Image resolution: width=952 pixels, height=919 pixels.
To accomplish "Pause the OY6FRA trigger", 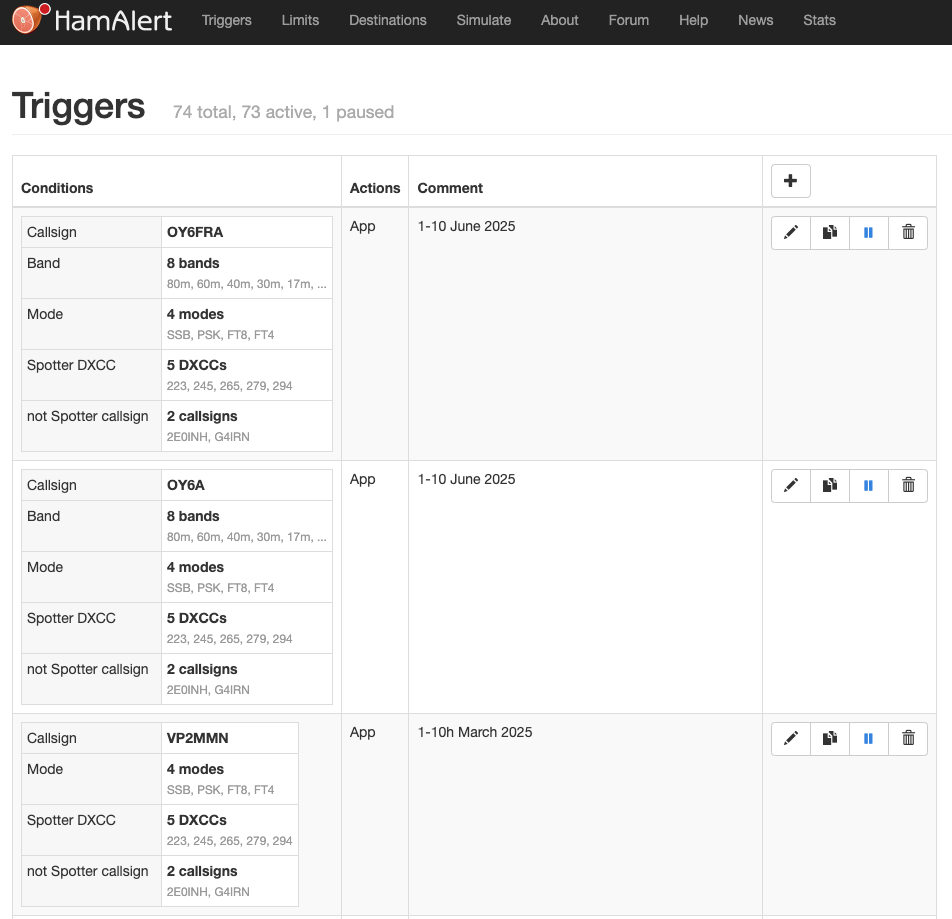I will pos(868,232).
